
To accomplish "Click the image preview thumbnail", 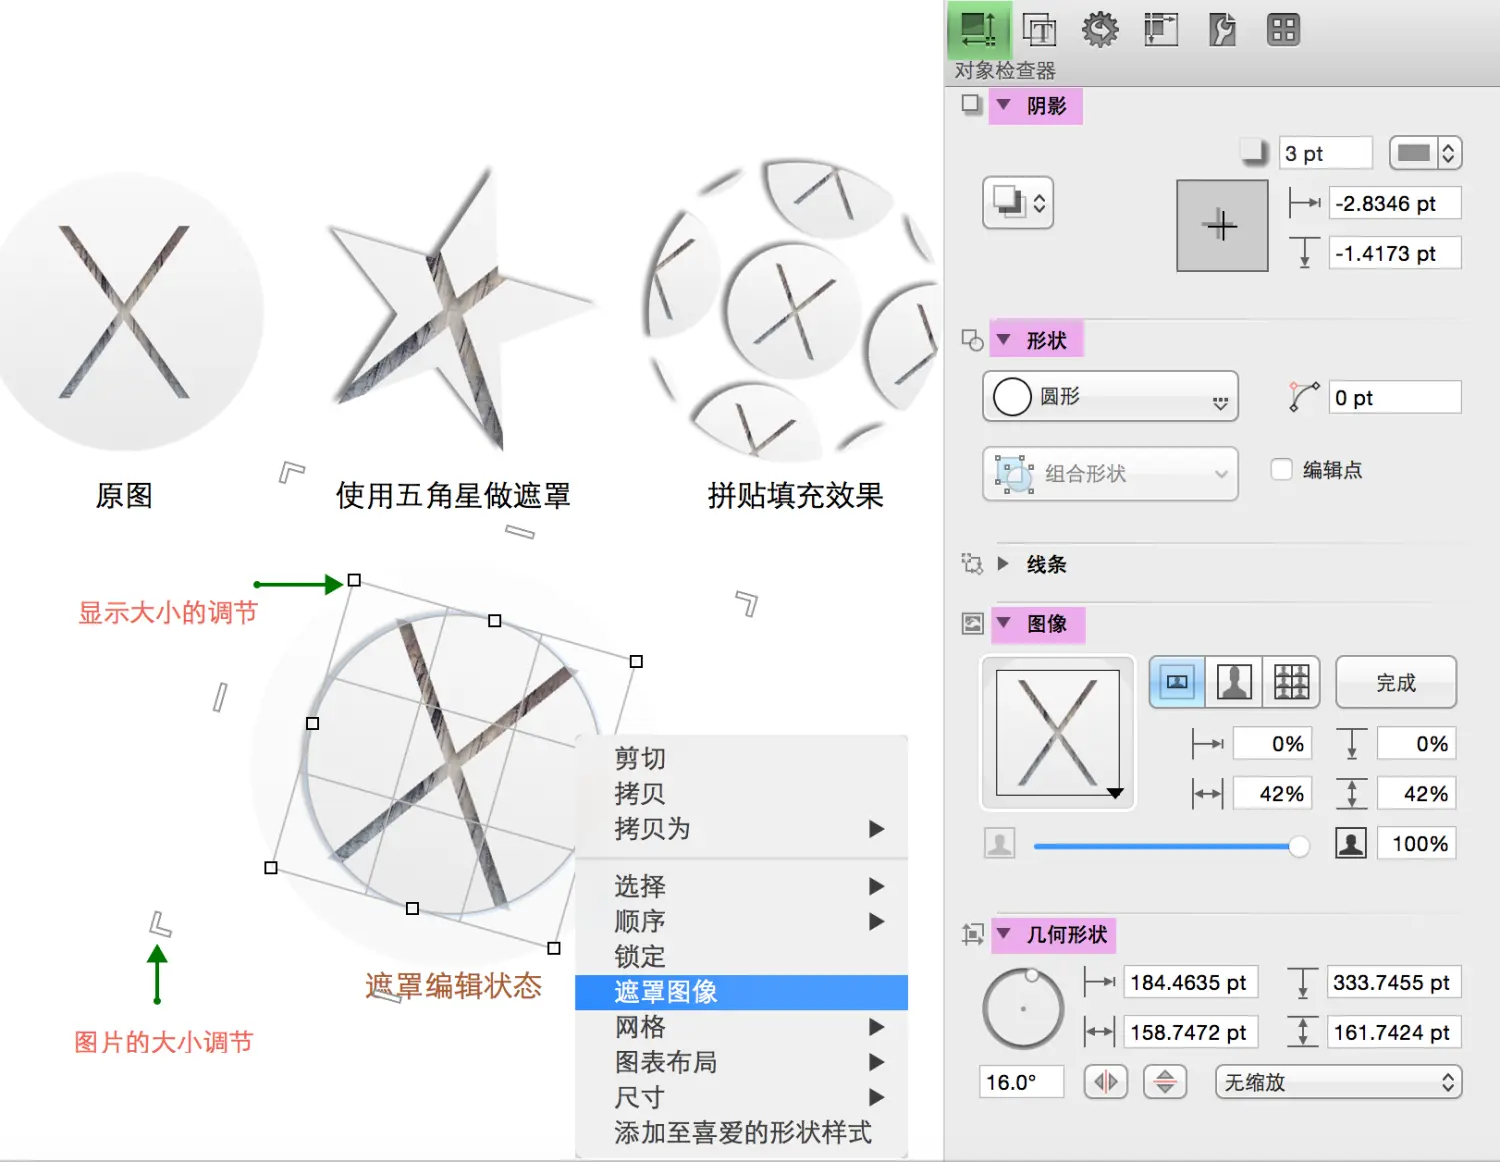I will pos(1058,733).
